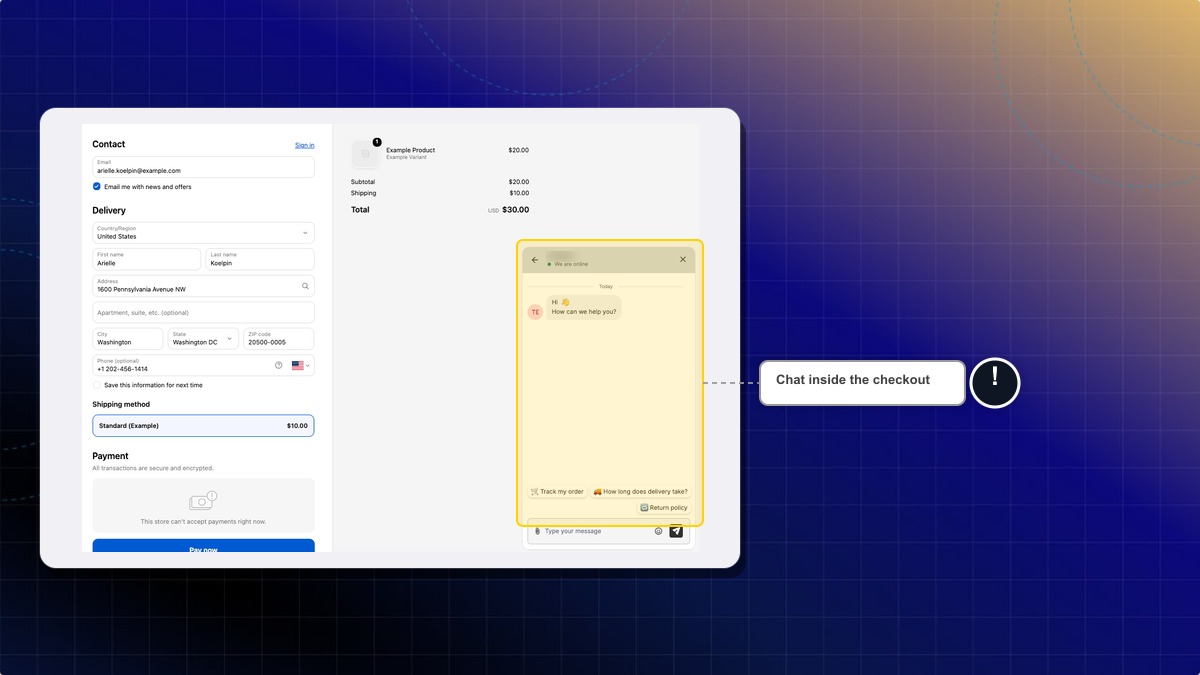This screenshot has height=675, width=1200.
Task: Click the TE agent avatar in chat
Action: coord(535,312)
